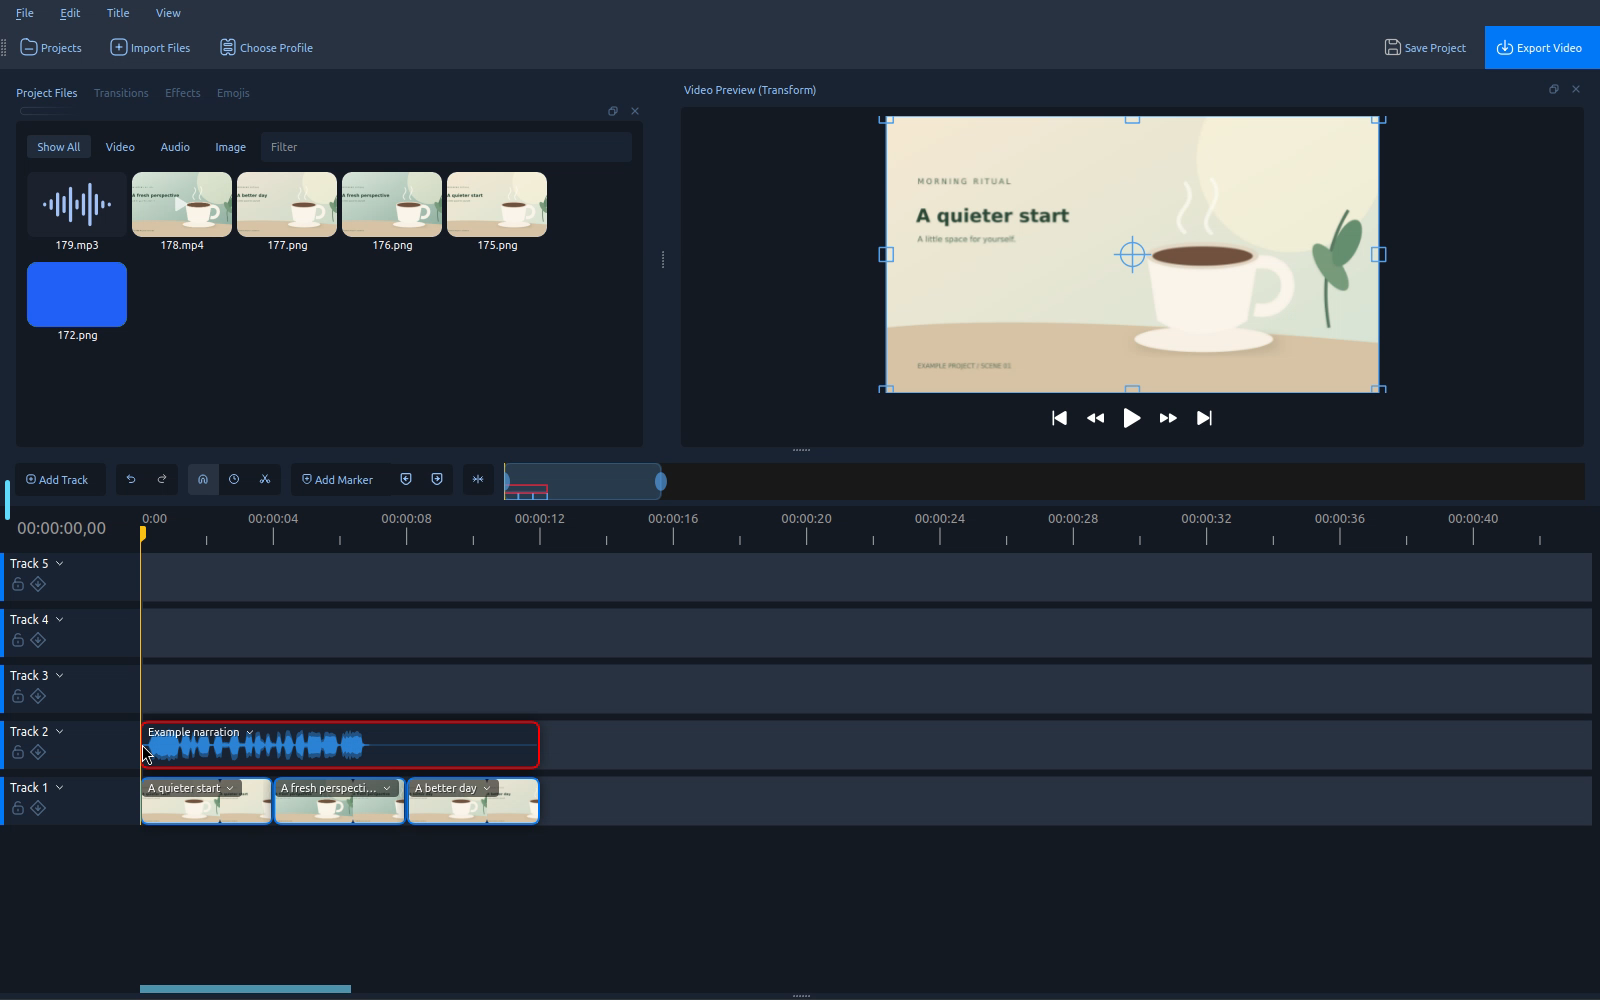1600x1000 pixels.
Task: Click the fast forward playback button
Action: coord(1168,418)
